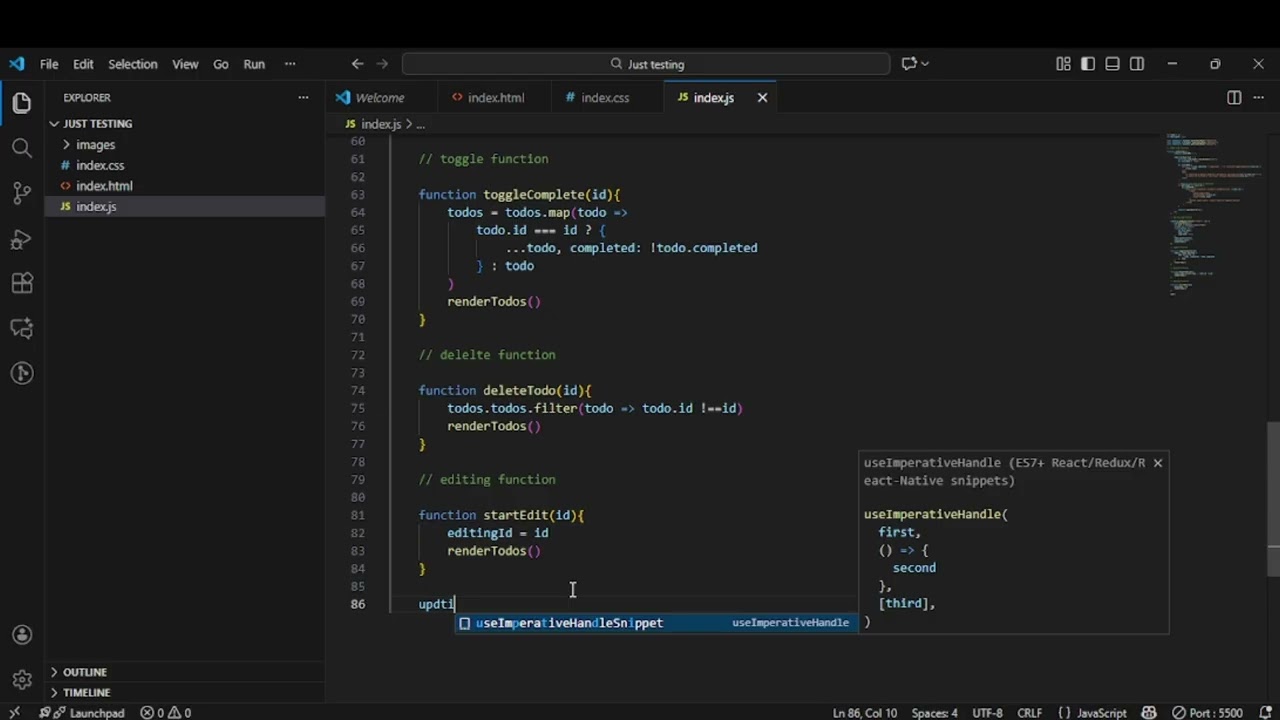Open the Run and Debug view
The image size is (1280, 720).
coord(22,239)
